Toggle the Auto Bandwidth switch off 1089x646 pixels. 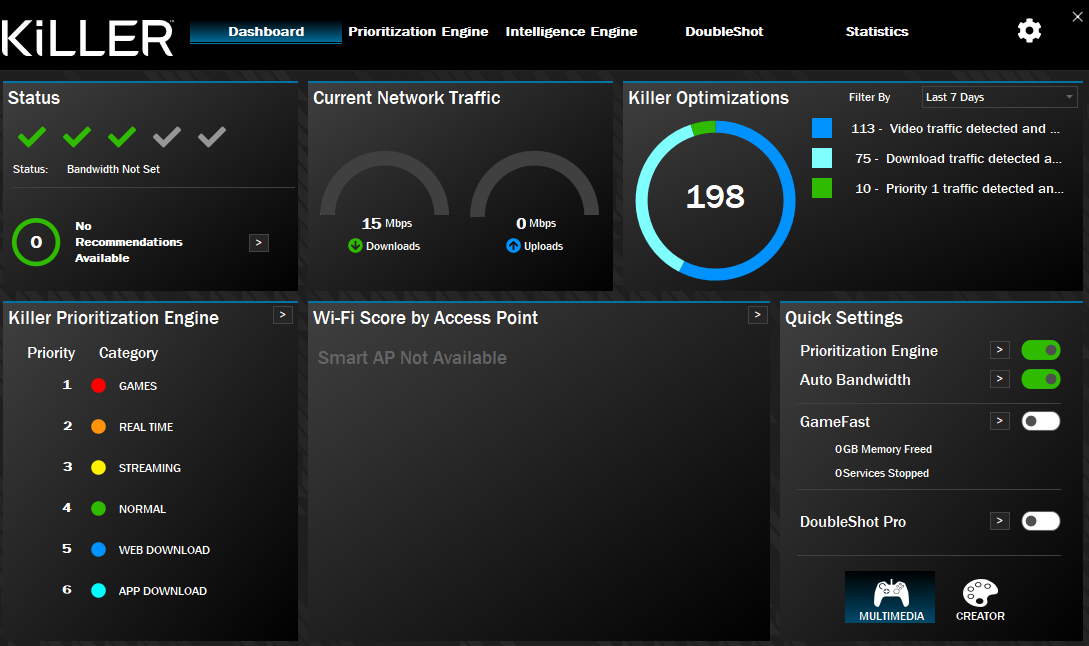point(1040,379)
